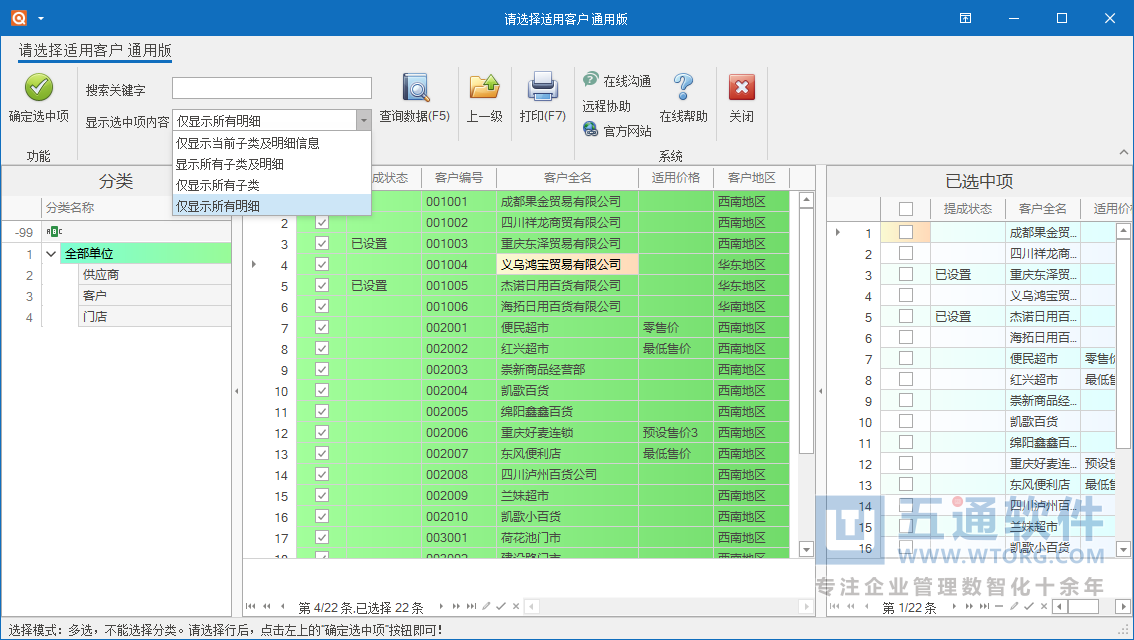Open 官方网站 globe icon
Image resolution: width=1134 pixels, height=640 pixels.
point(590,129)
